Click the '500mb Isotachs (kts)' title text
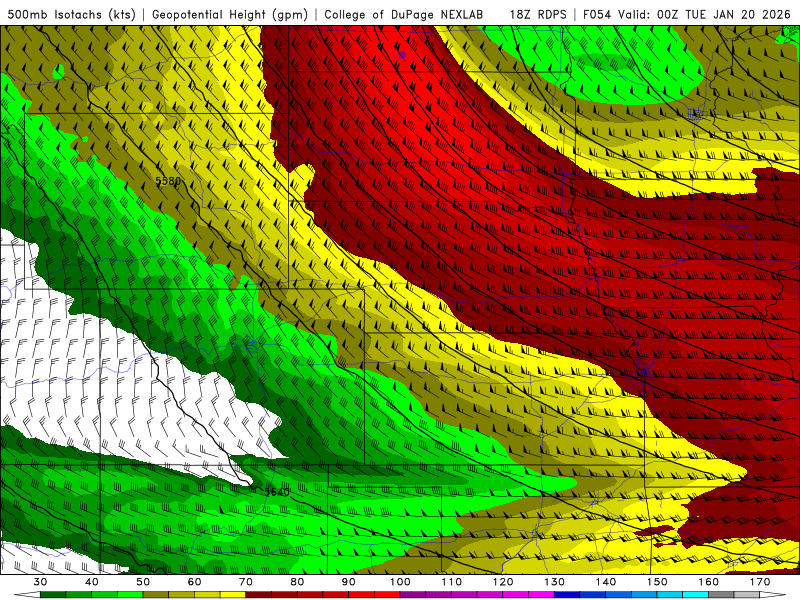Image resolution: width=800 pixels, height=600 pixels. pyautogui.click(x=71, y=14)
